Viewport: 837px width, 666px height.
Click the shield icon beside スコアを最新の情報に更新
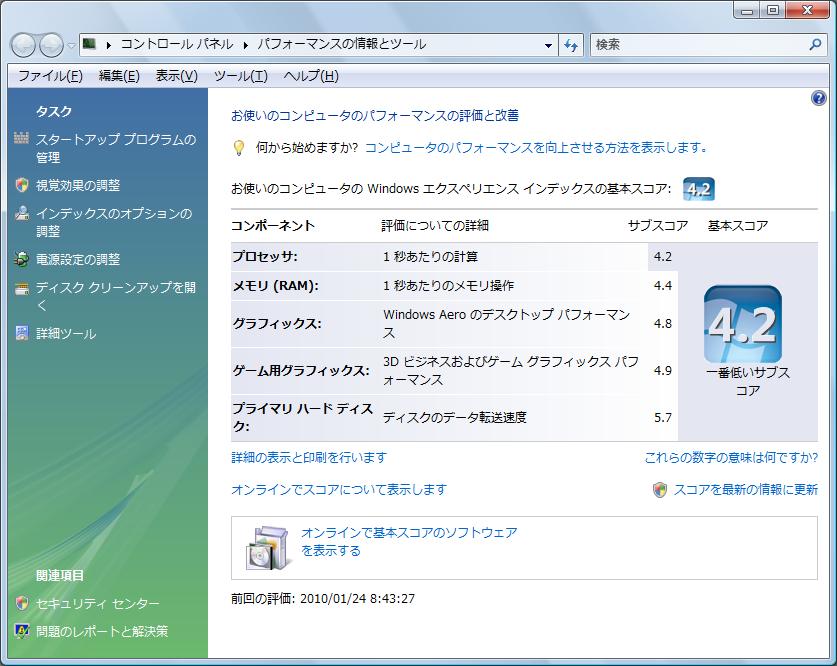click(660, 490)
